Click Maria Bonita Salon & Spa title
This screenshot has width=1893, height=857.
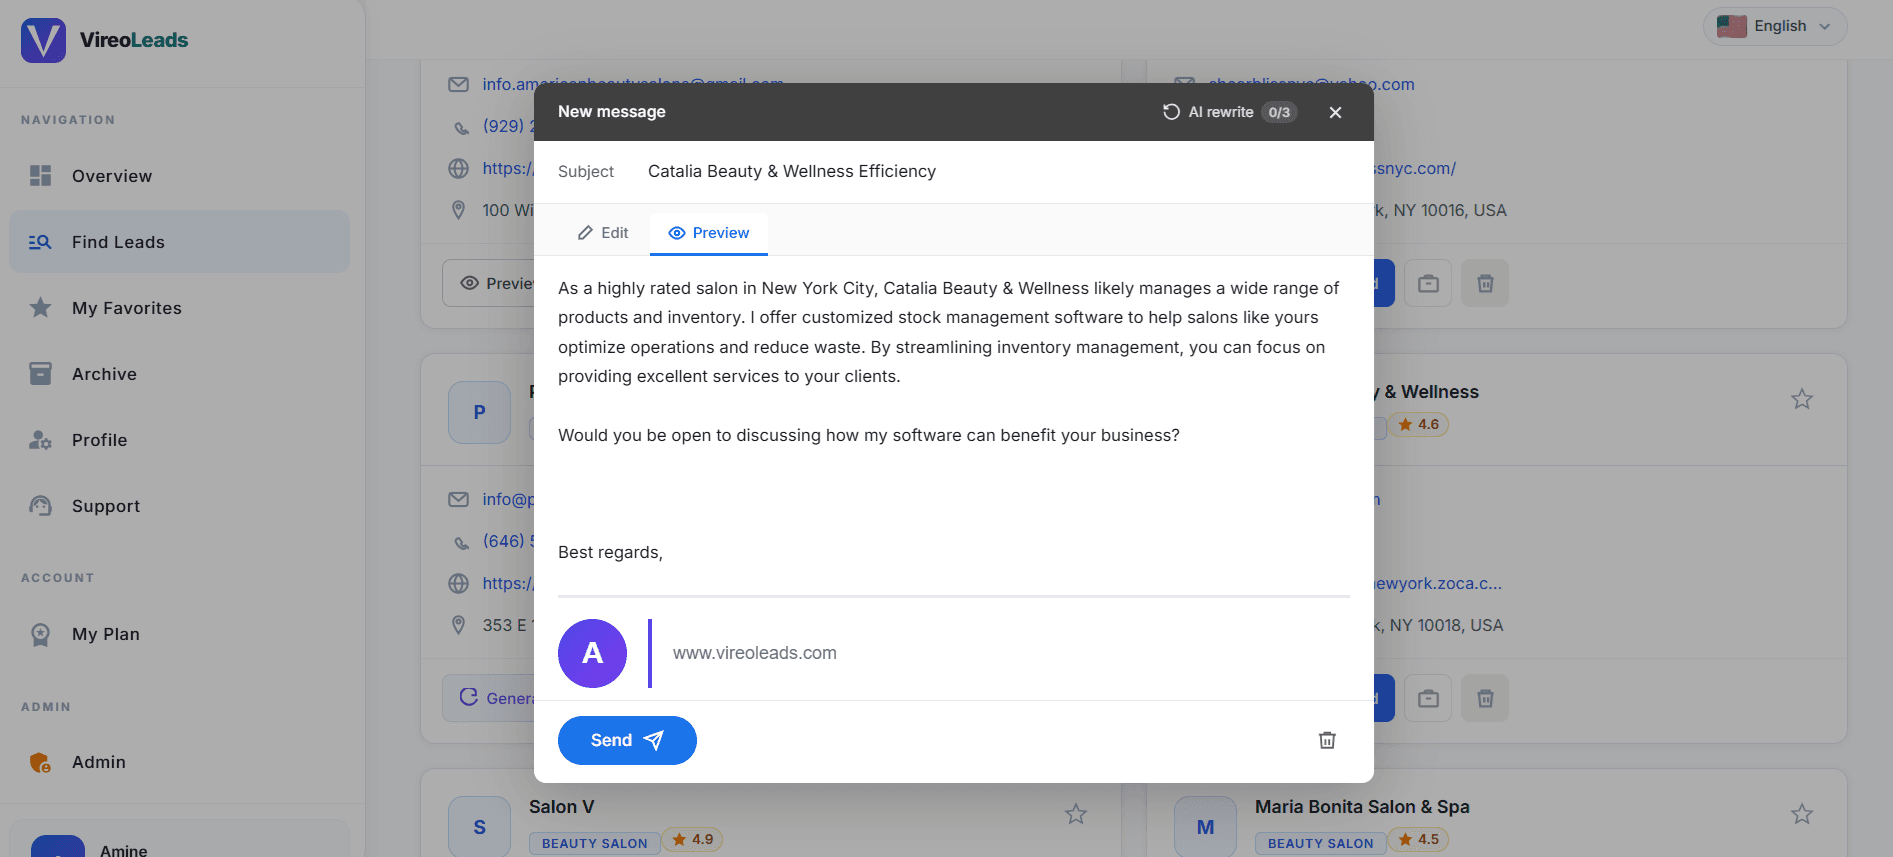pos(1362,807)
